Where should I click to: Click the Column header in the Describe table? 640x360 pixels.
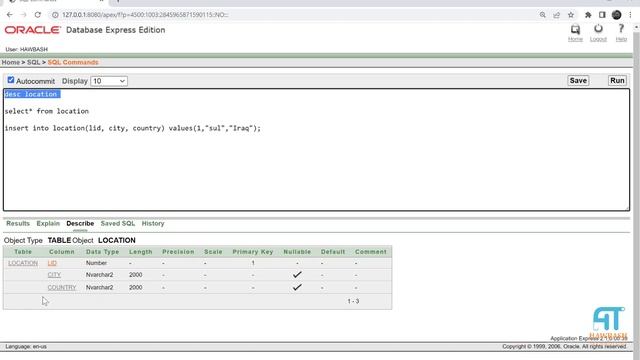(62, 252)
